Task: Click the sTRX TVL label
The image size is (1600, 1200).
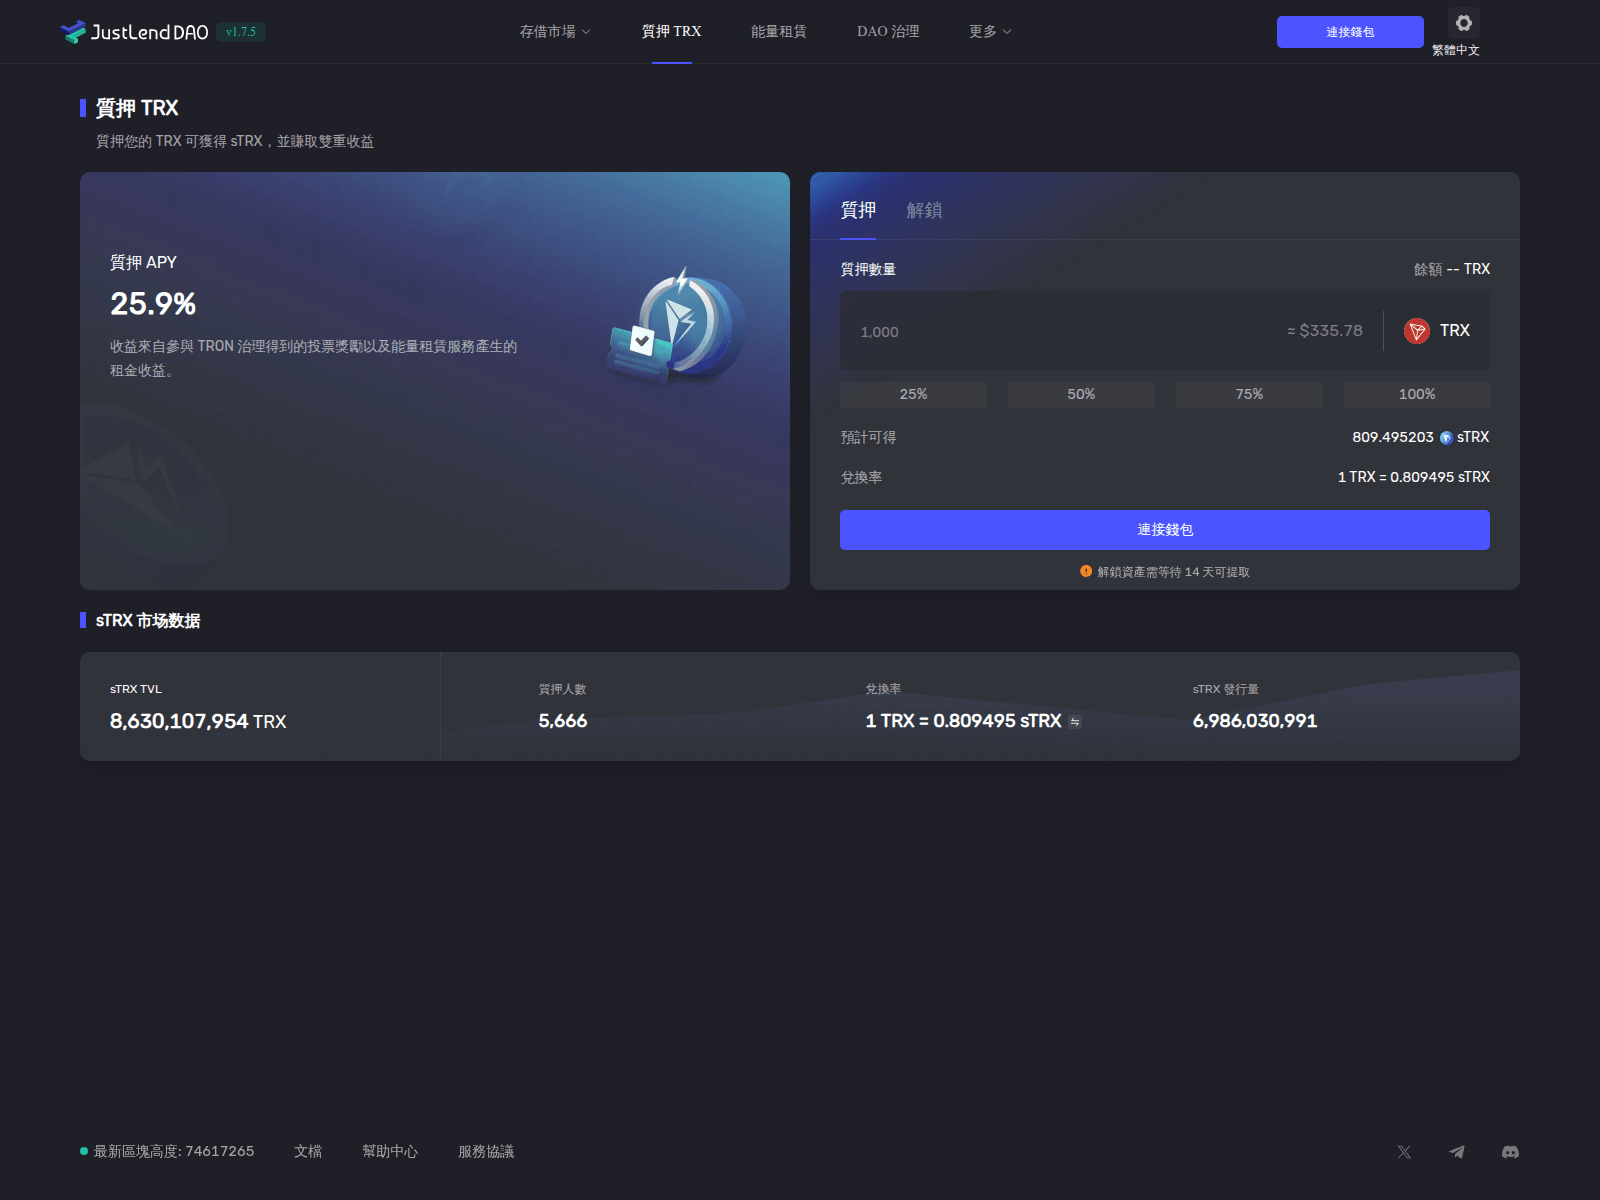Action: [136, 689]
